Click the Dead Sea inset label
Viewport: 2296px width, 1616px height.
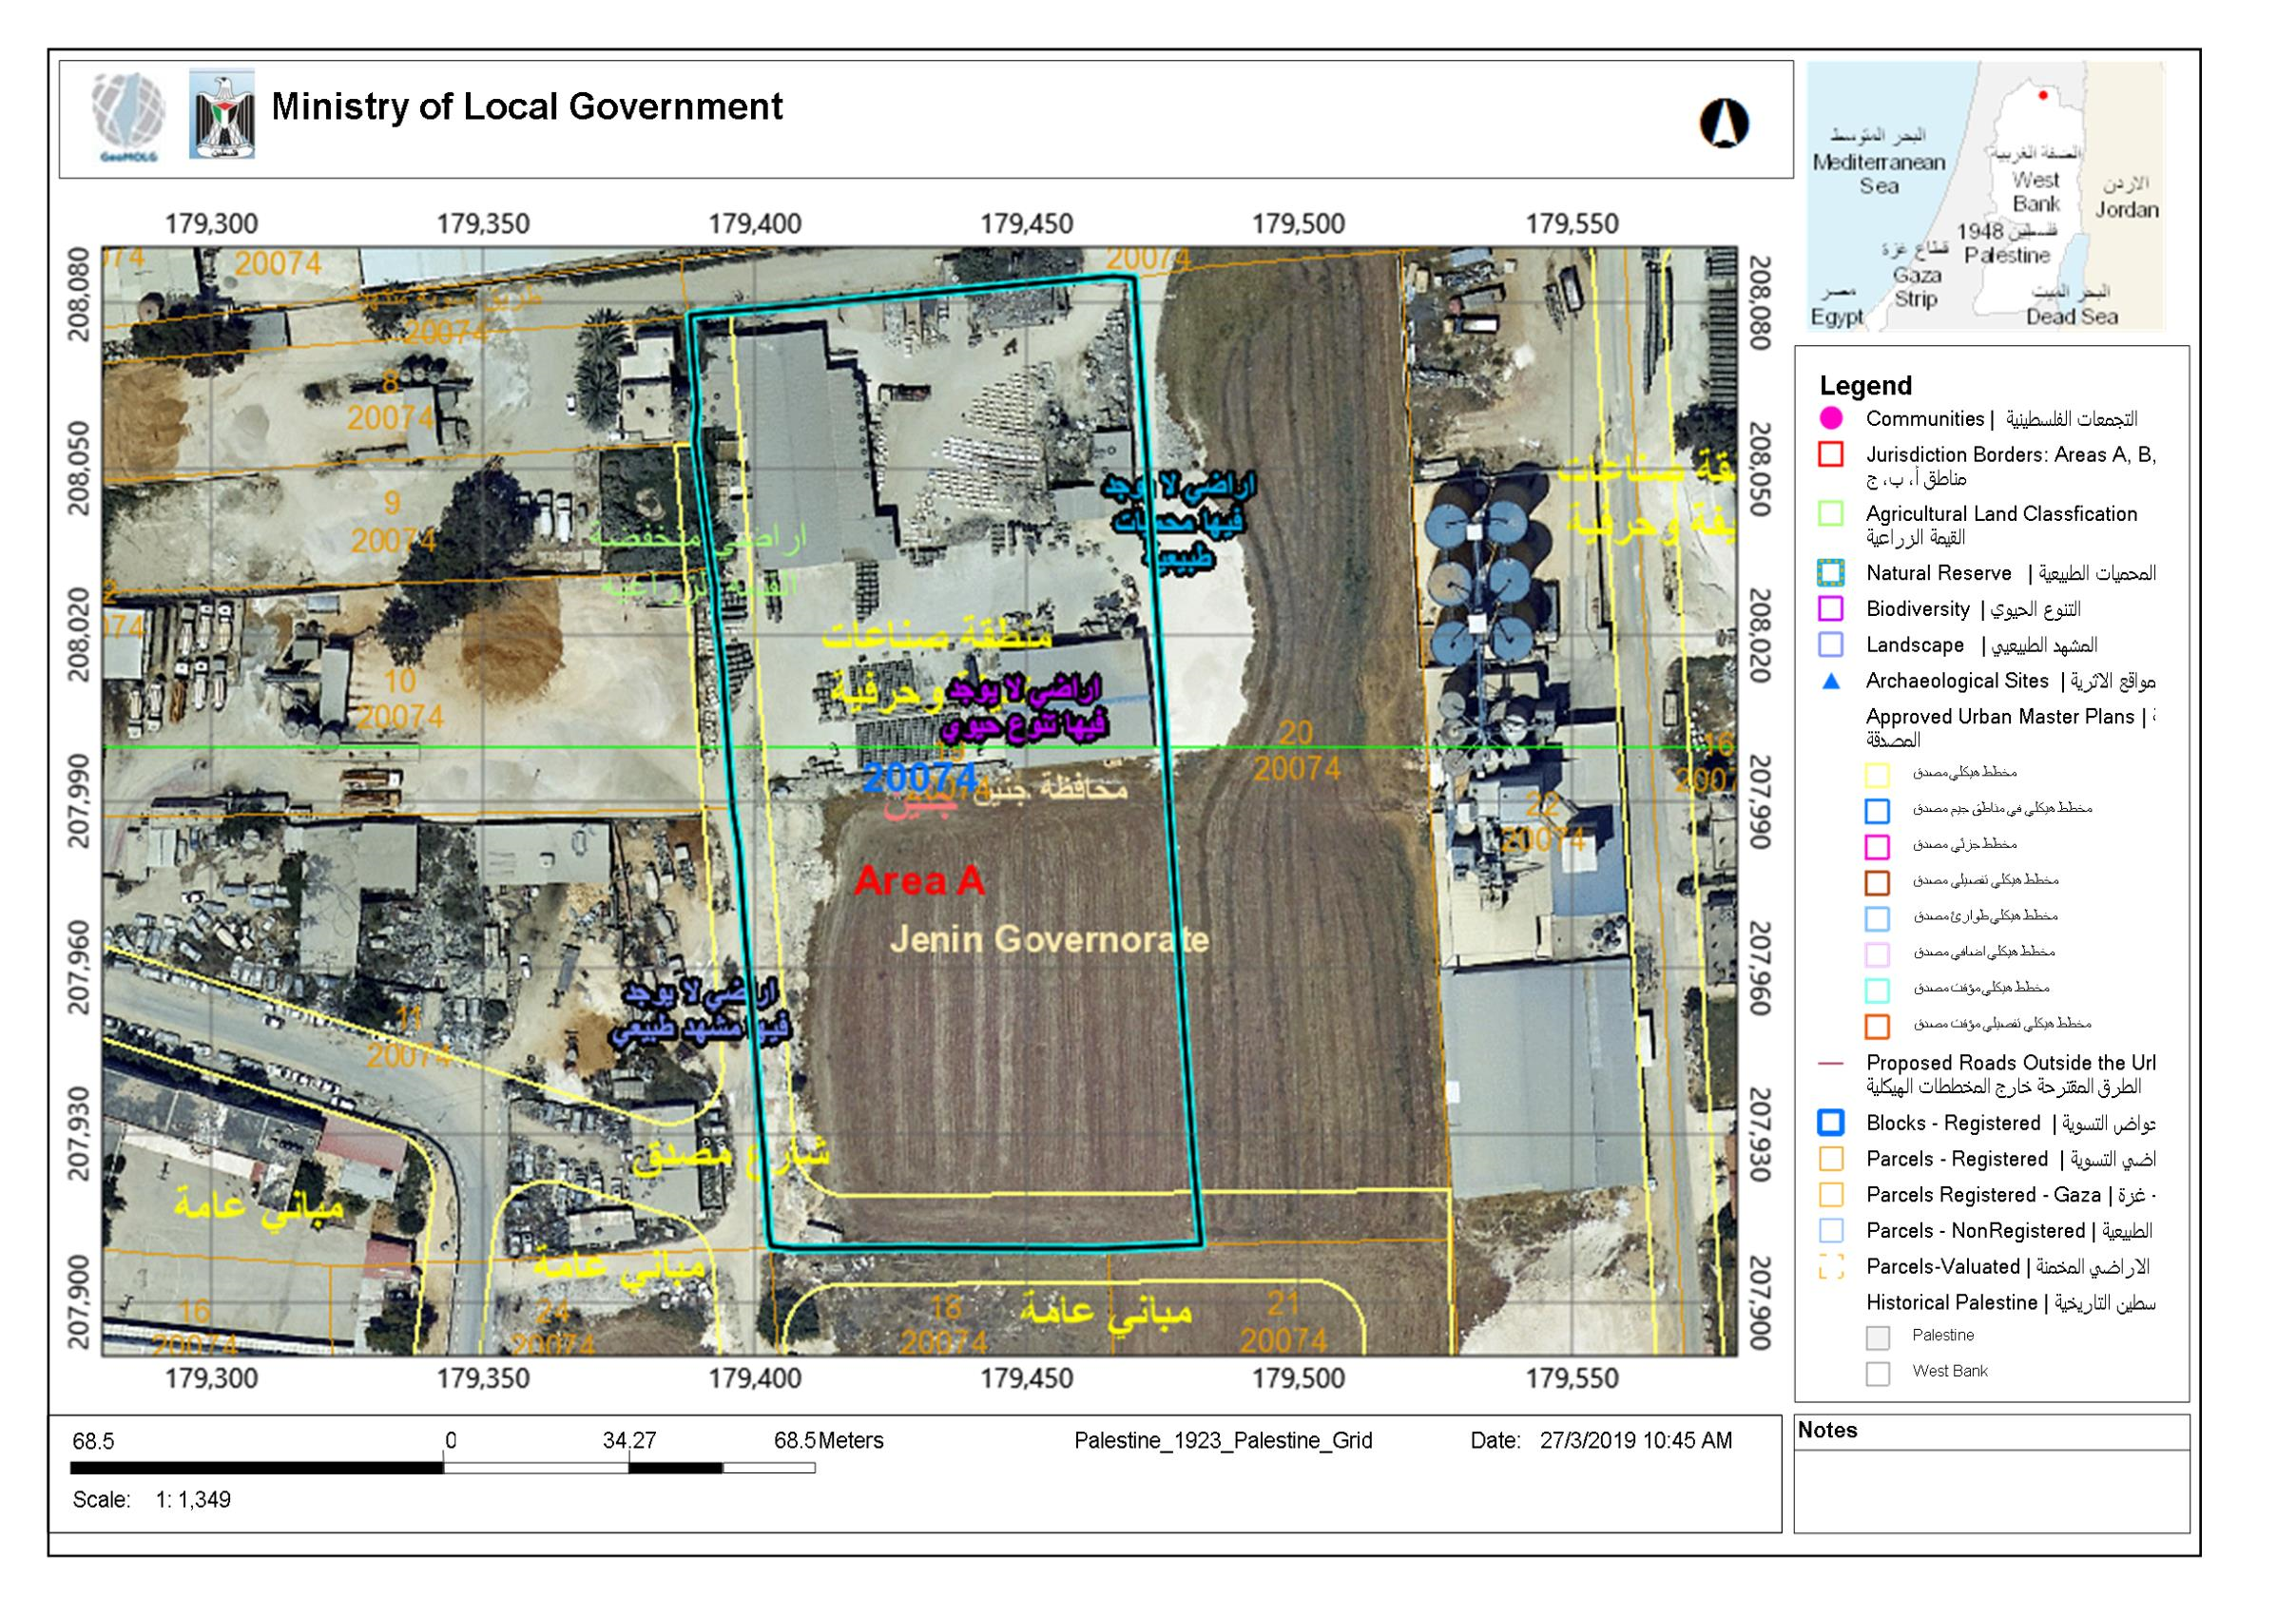click(x=2071, y=317)
